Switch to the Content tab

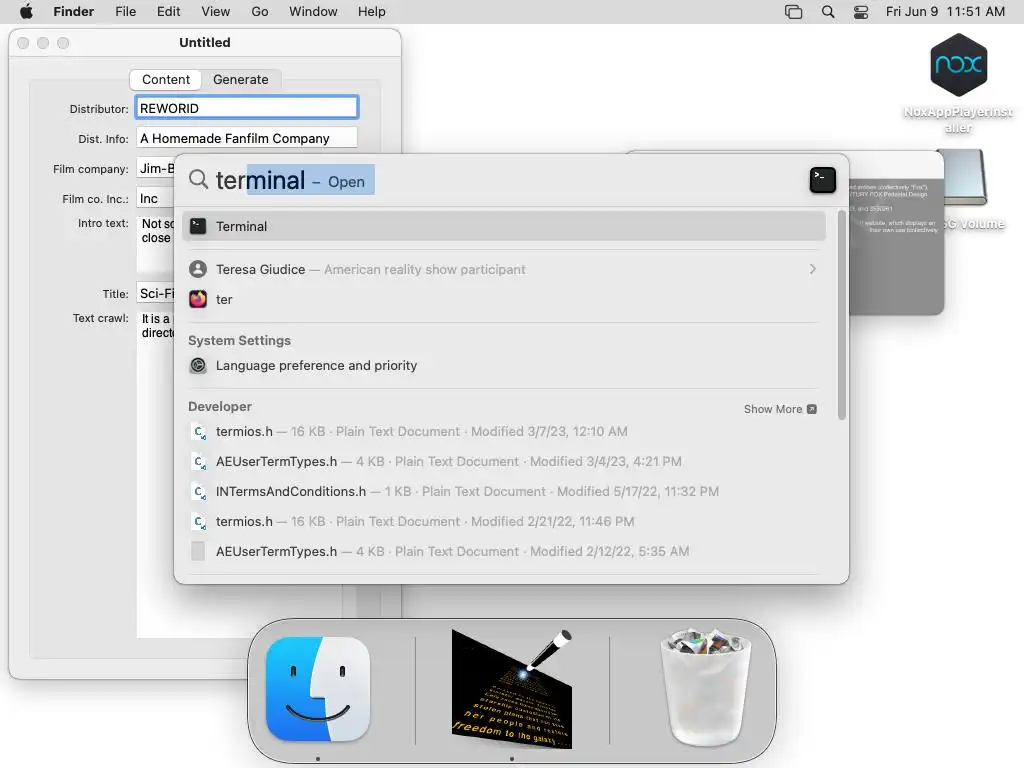click(166, 80)
